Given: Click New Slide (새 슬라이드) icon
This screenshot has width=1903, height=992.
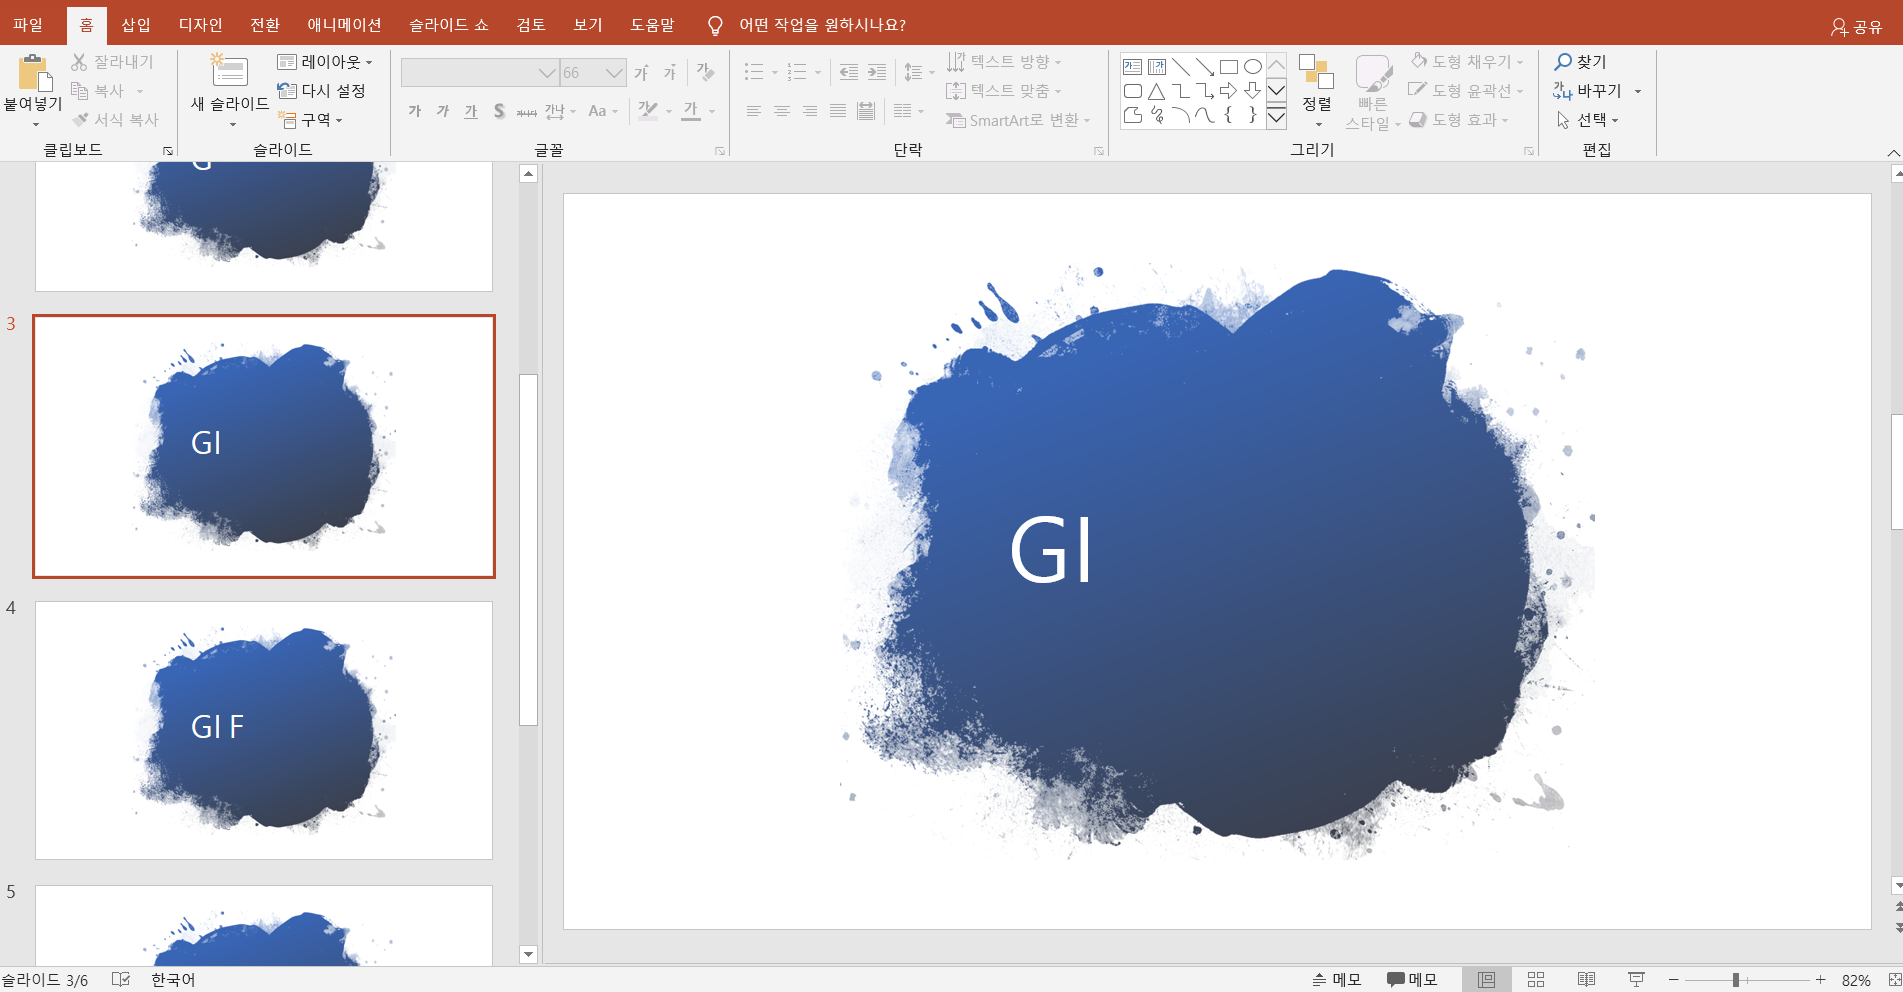Looking at the screenshot, I should (x=229, y=72).
